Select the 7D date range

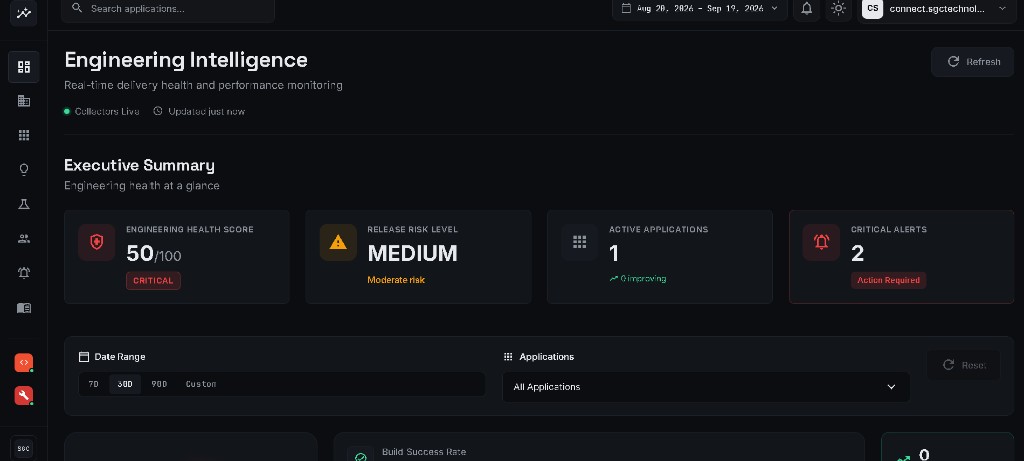point(93,384)
